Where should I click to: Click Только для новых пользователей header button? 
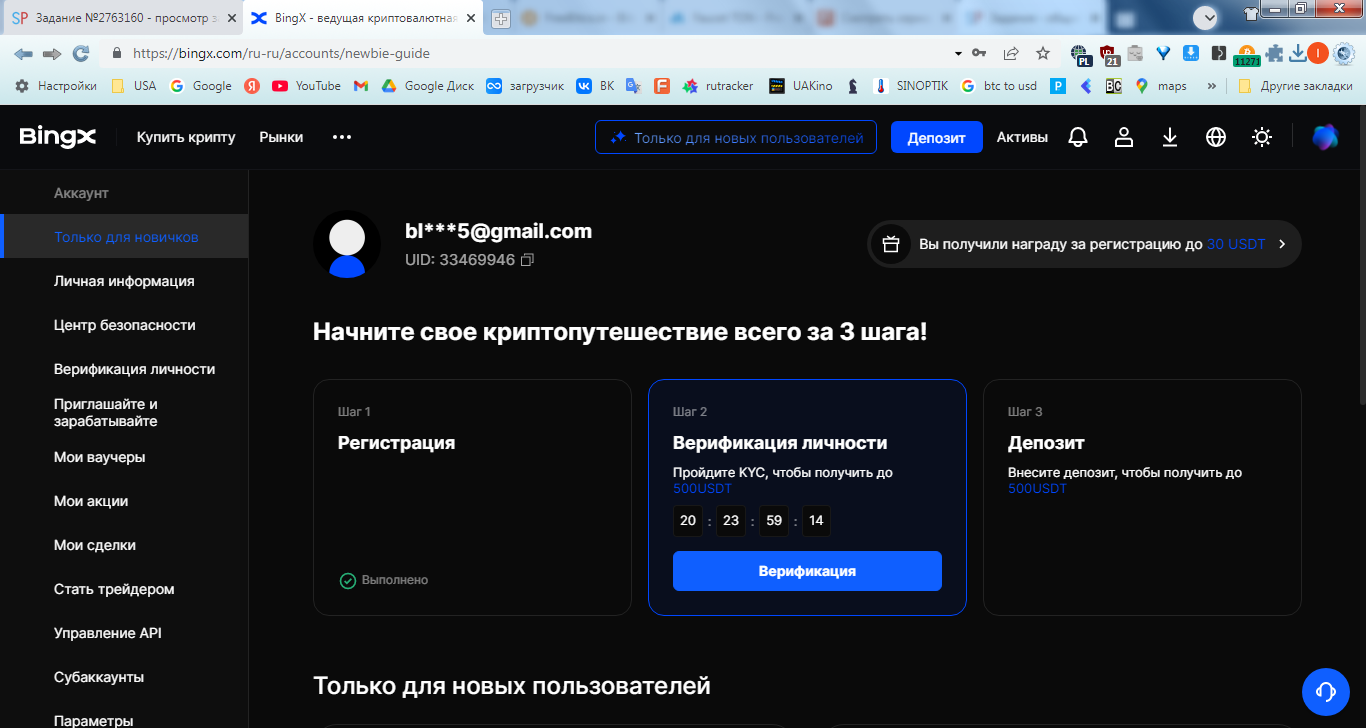[736, 138]
